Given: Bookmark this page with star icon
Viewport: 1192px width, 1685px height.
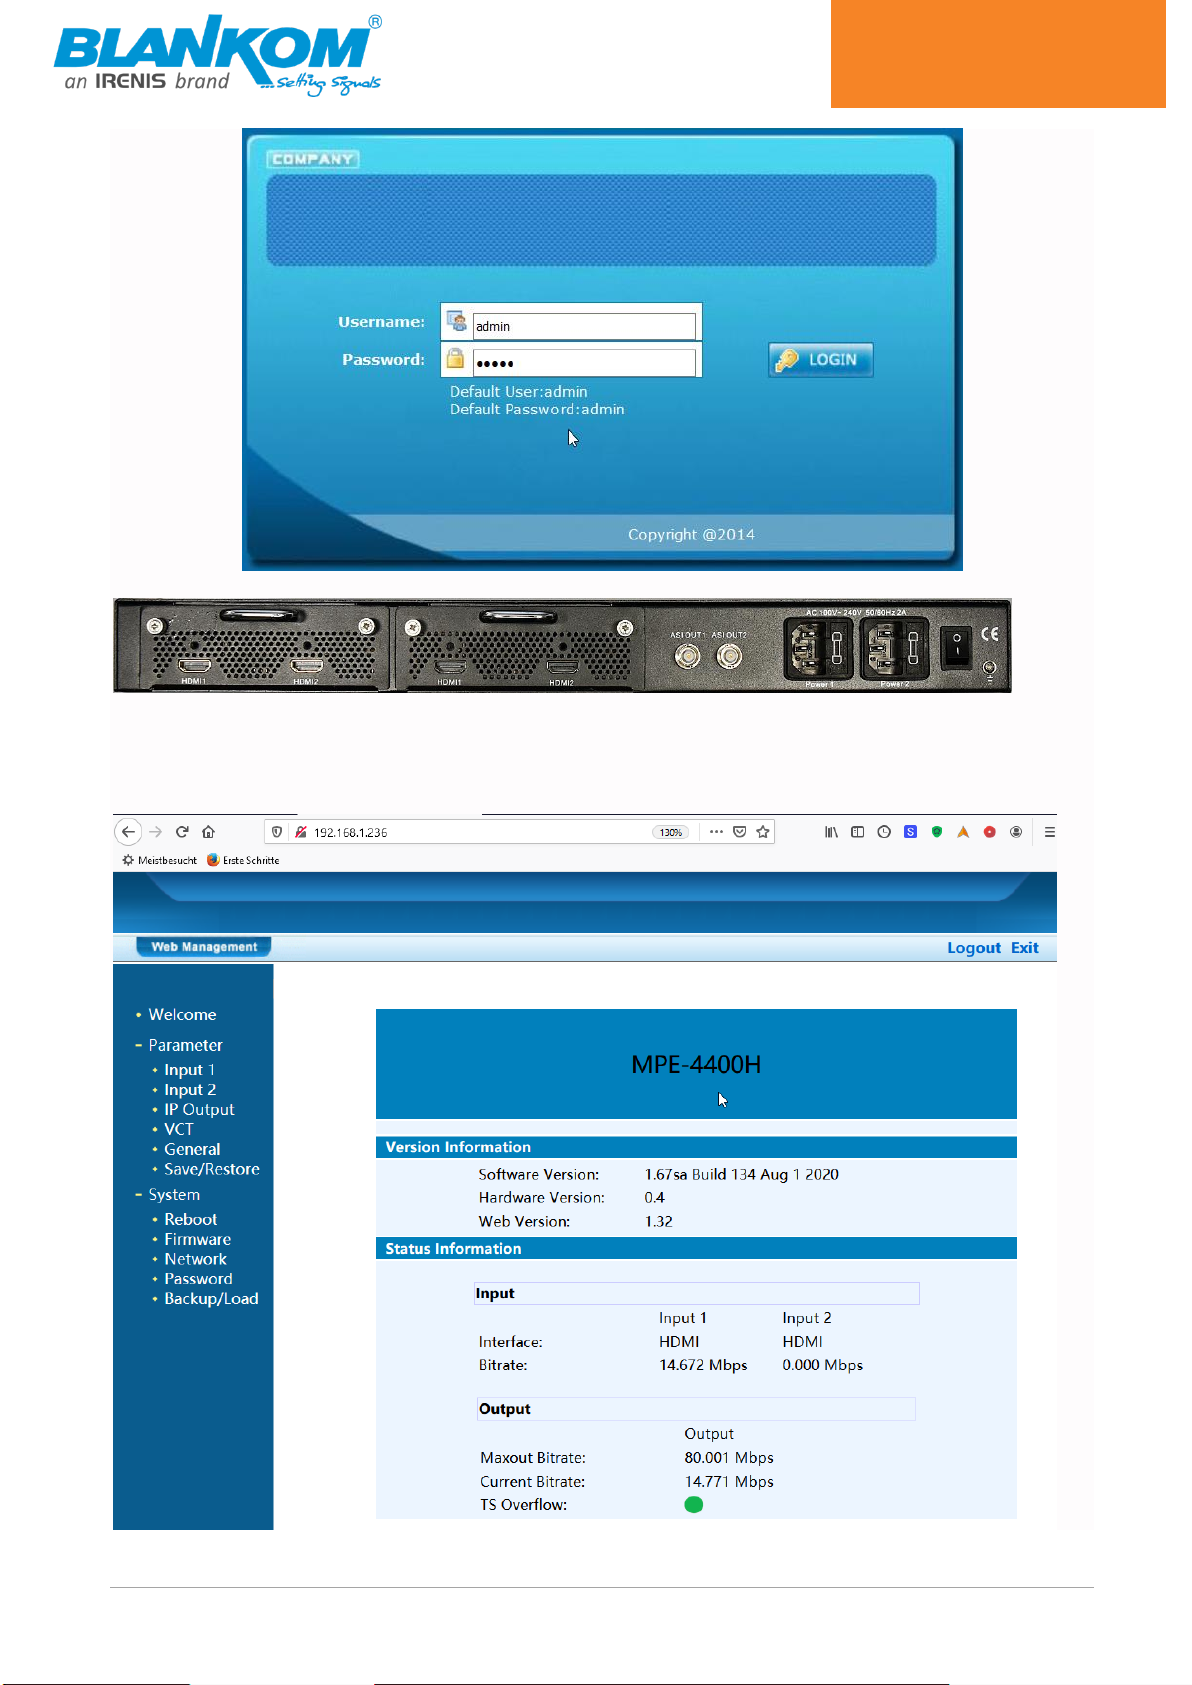Looking at the screenshot, I should point(763,832).
